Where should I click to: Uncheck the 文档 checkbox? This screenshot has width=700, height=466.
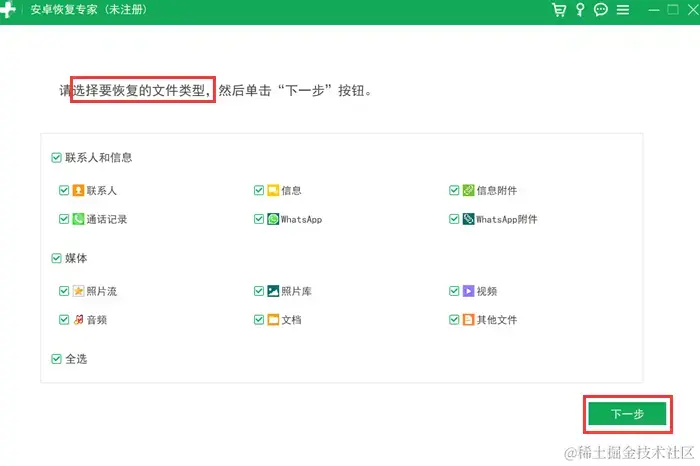point(259,320)
